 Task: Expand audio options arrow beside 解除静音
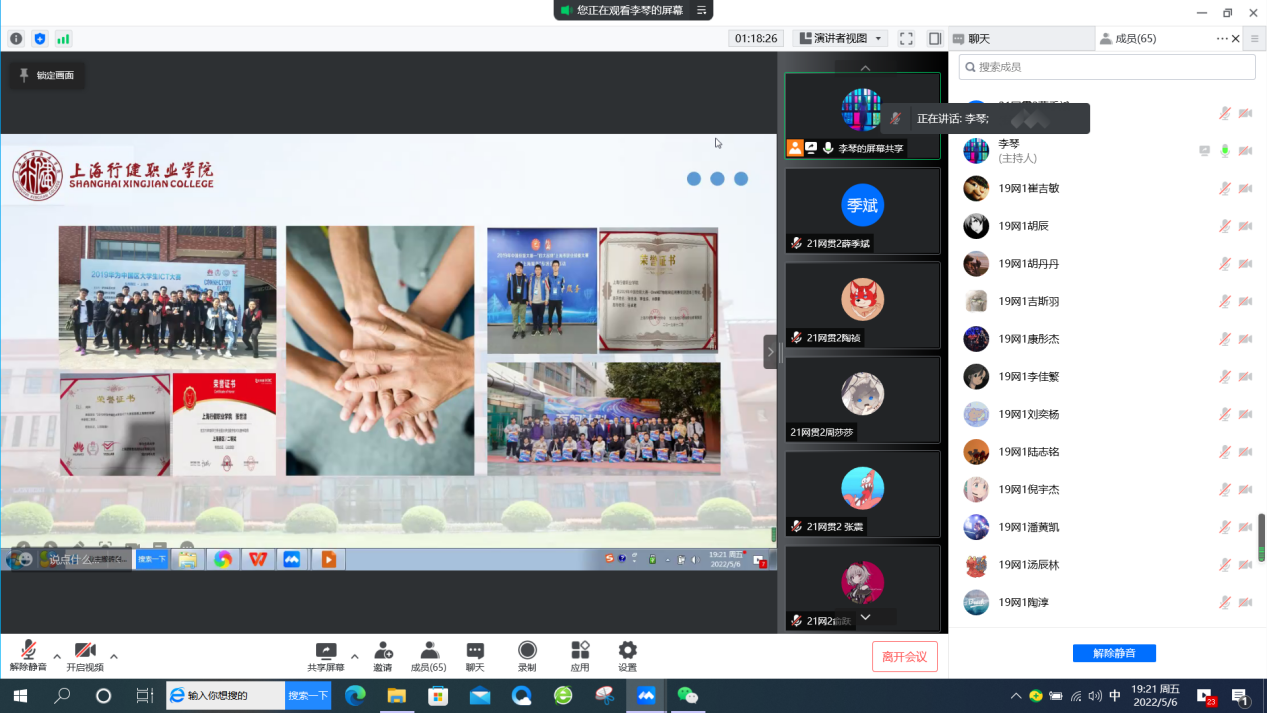point(57,657)
